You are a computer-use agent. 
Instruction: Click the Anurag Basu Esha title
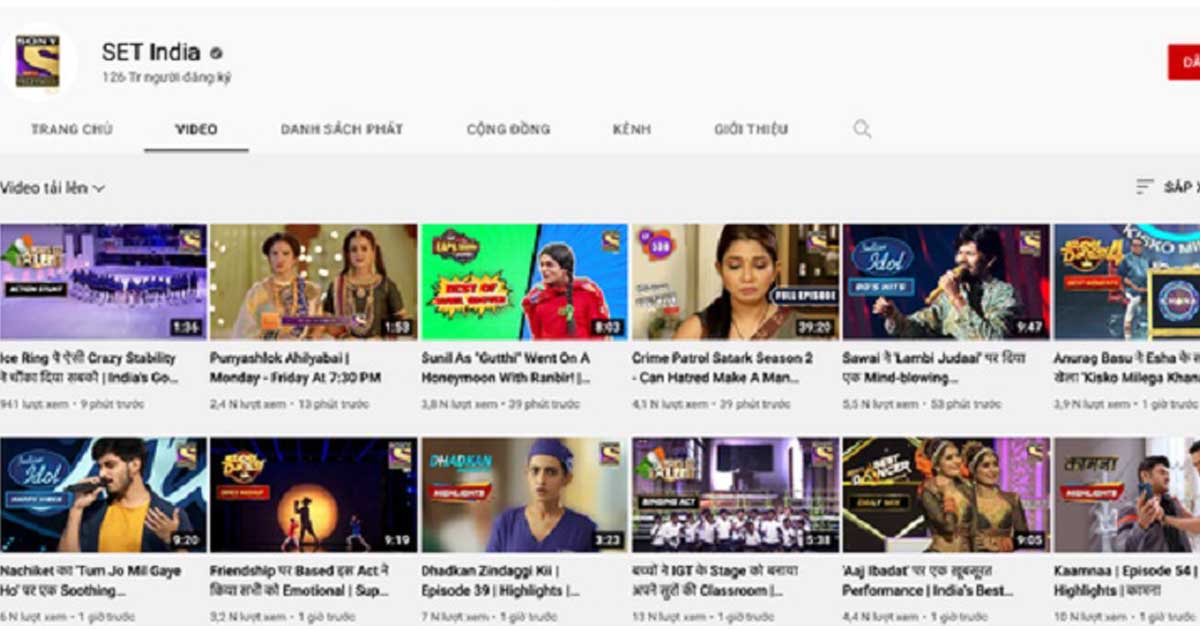tap(1127, 368)
